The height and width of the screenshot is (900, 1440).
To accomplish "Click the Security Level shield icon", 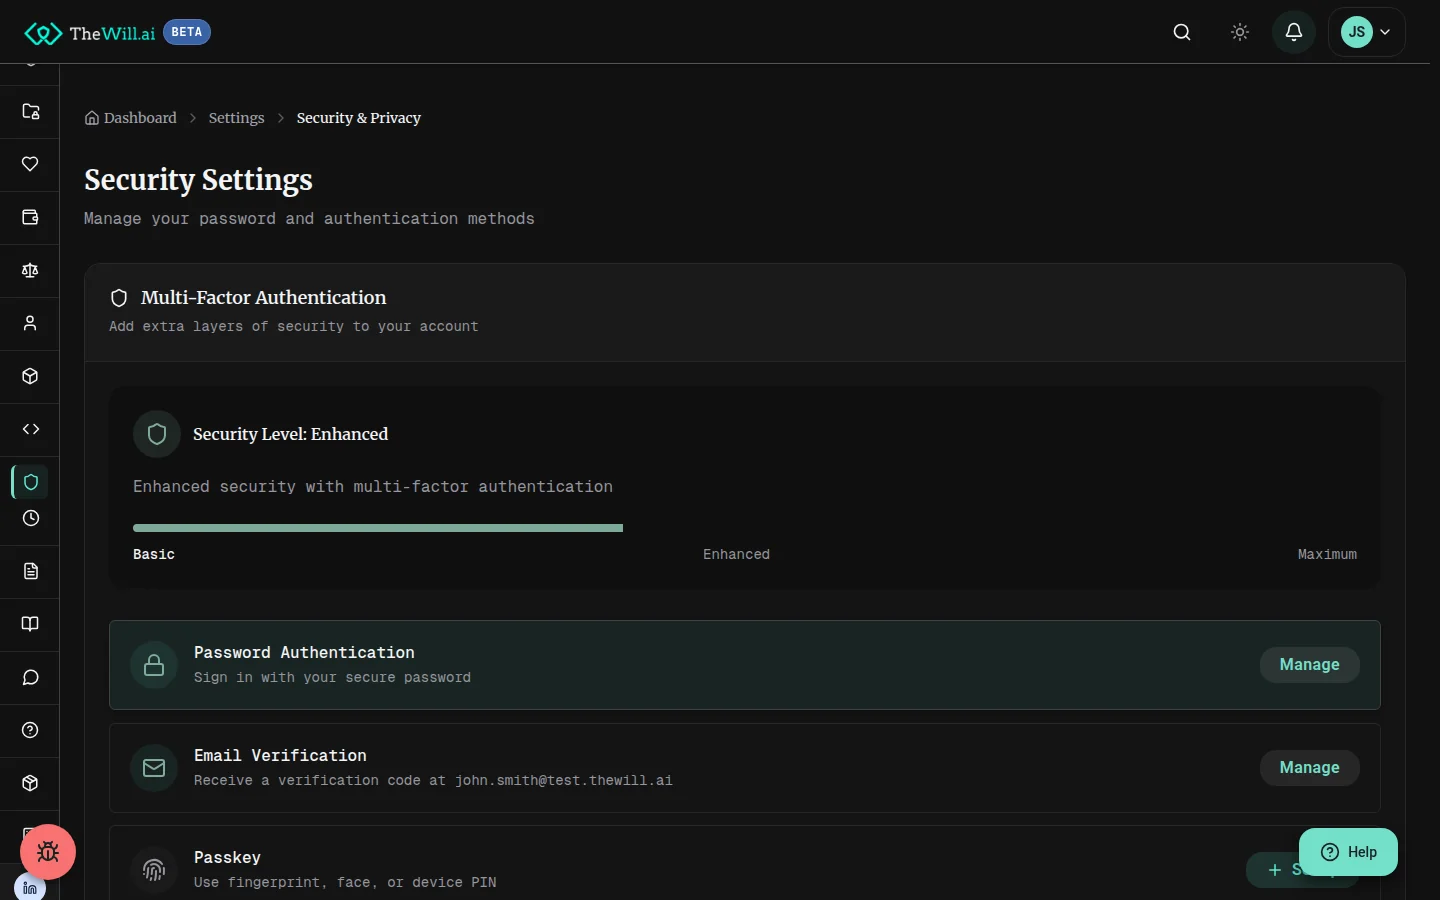I will (x=157, y=434).
